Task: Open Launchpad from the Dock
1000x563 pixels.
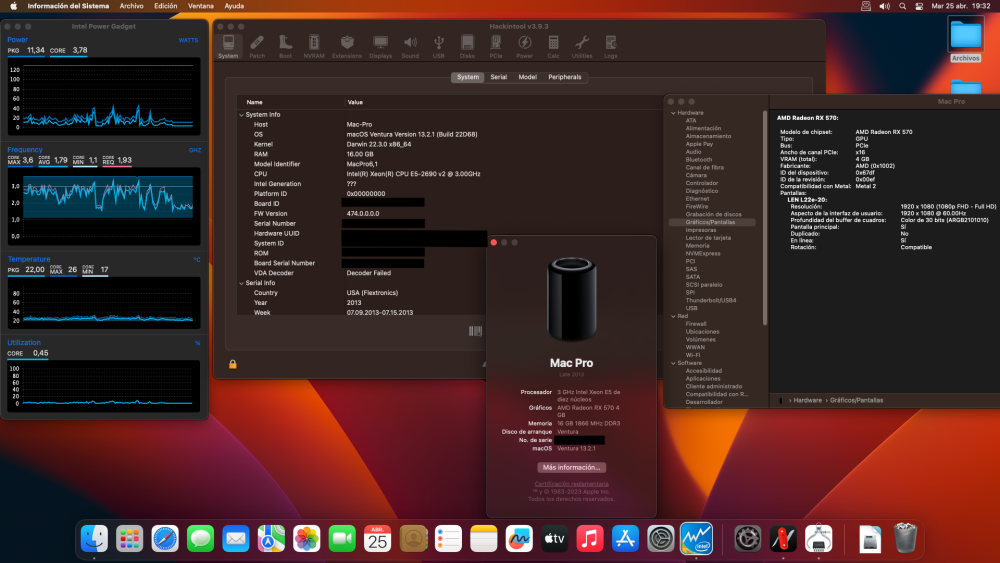Action: coord(129,539)
